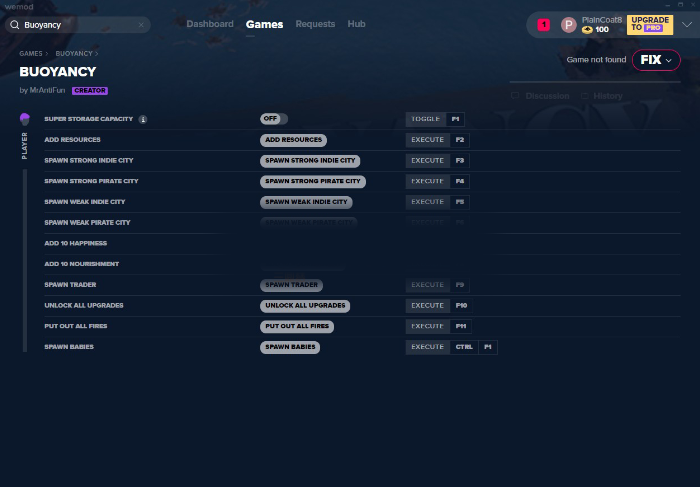Execute the Unlock All Upgrades cheat
This screenshot has width=700, height=487.
(x=427, y=305)
